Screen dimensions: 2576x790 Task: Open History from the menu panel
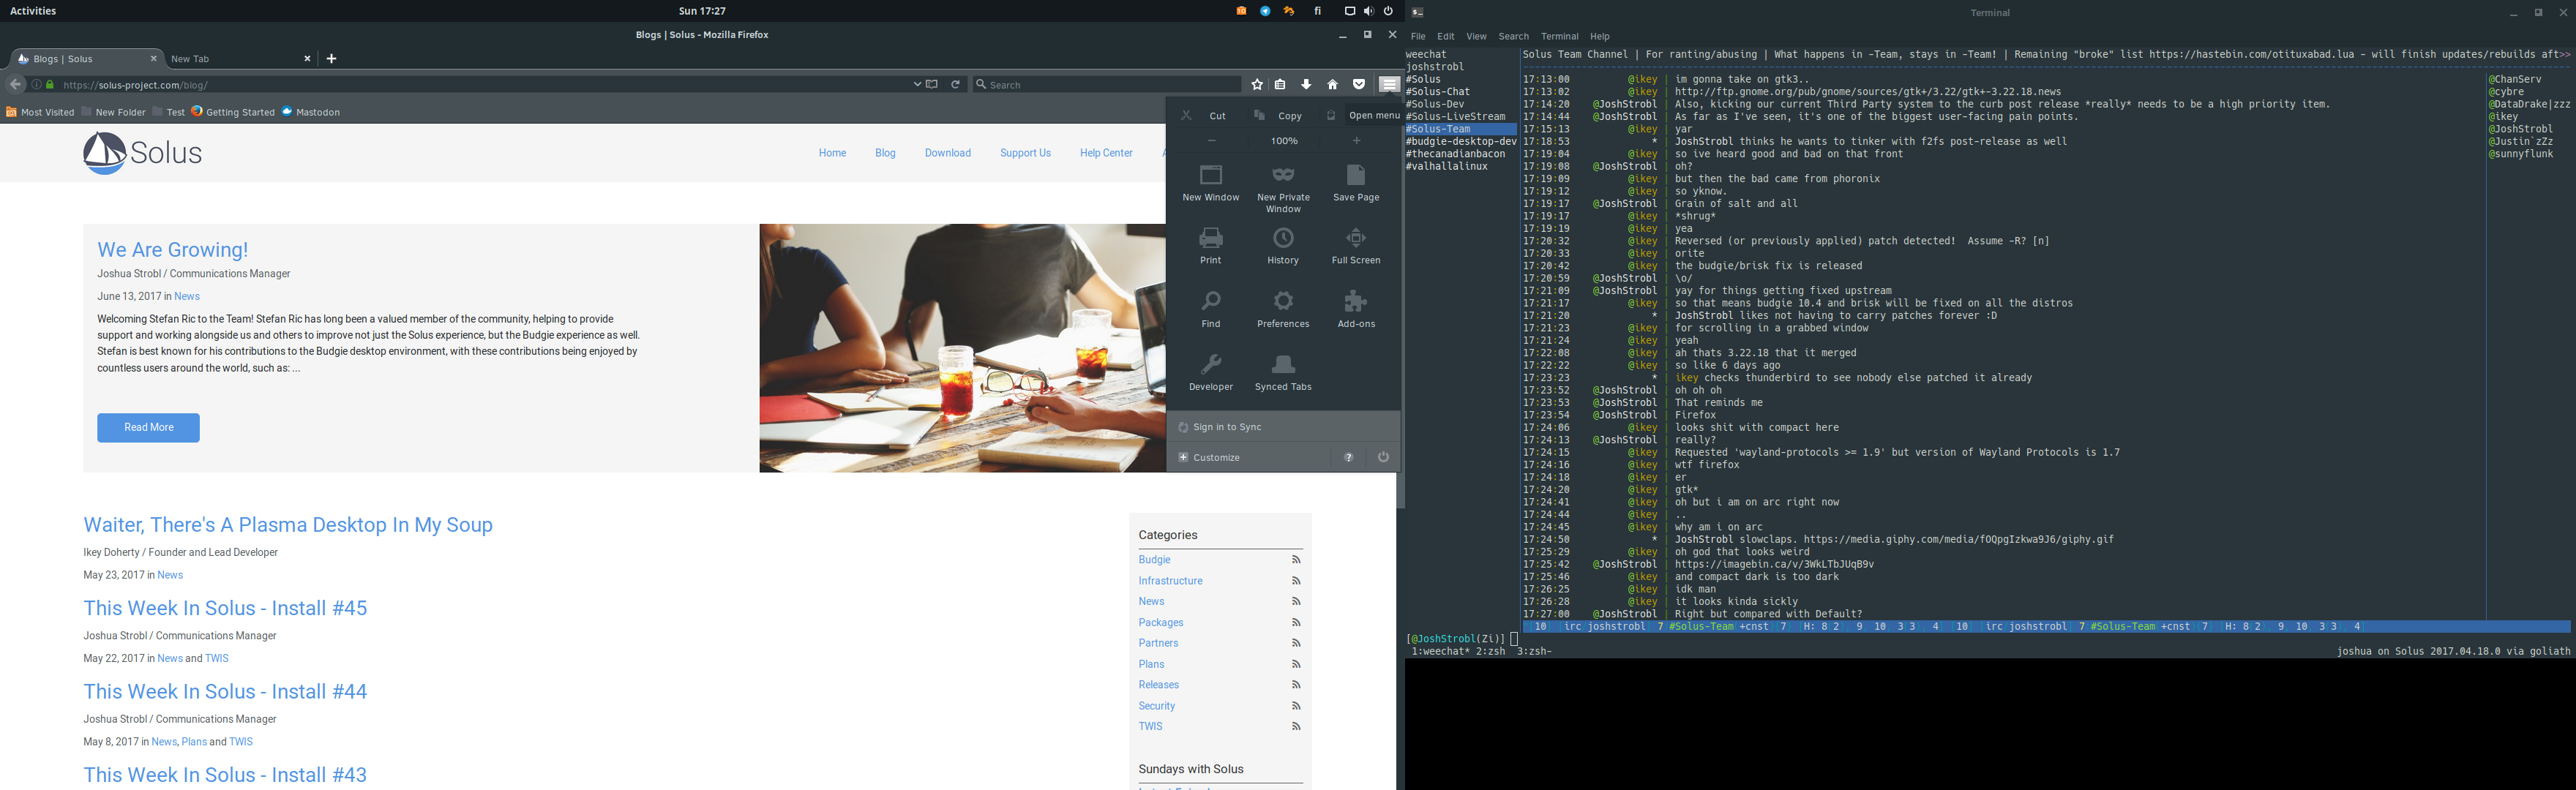pyautogui.click(x=1283, y=246)
